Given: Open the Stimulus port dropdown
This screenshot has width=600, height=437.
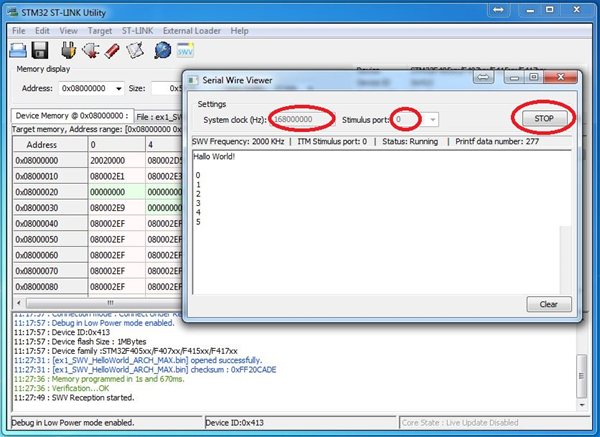Looking at the screenshot, I should pyautogui.click(x=433, y=120).
